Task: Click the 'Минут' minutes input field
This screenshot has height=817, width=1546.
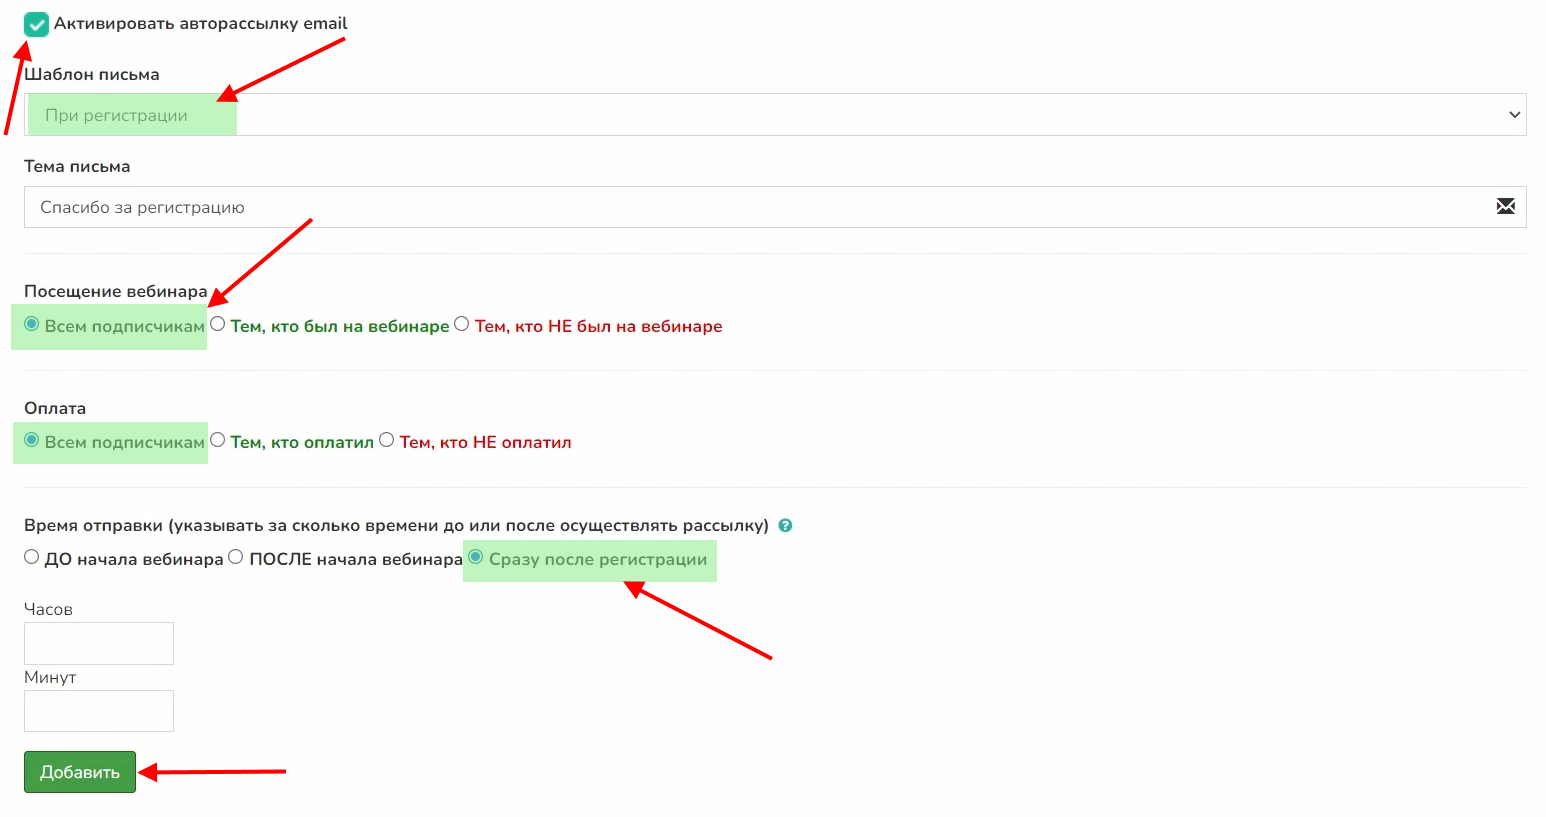Action: tap(99, 711)
